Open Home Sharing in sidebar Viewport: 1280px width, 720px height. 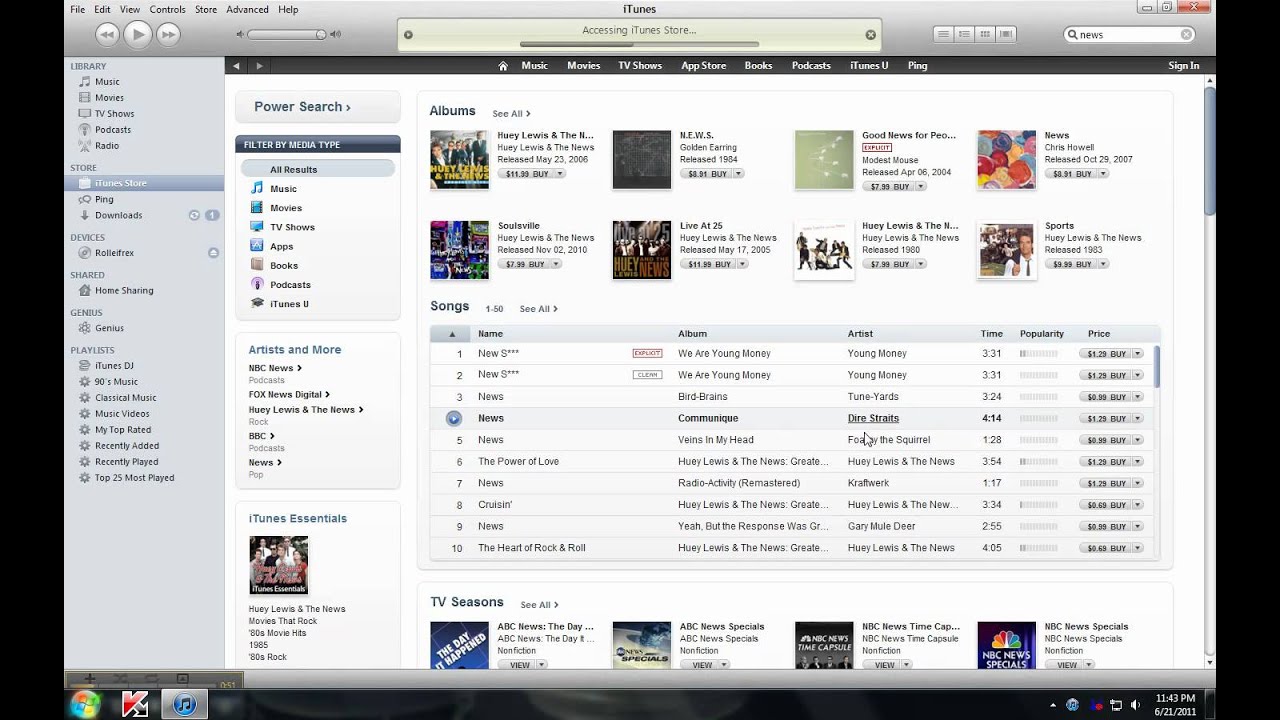124,291
